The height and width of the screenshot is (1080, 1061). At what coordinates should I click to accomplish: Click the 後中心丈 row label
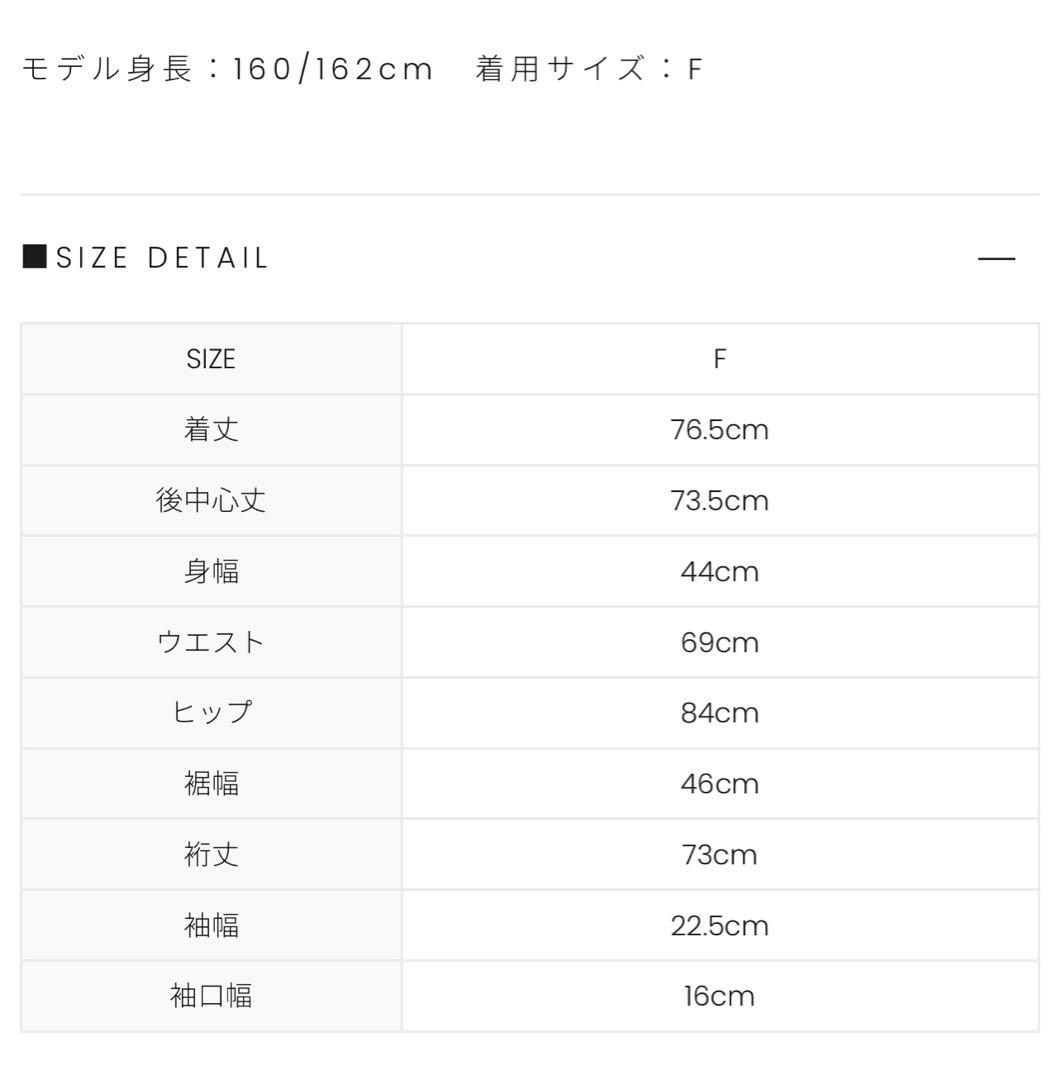pos(211,501)
